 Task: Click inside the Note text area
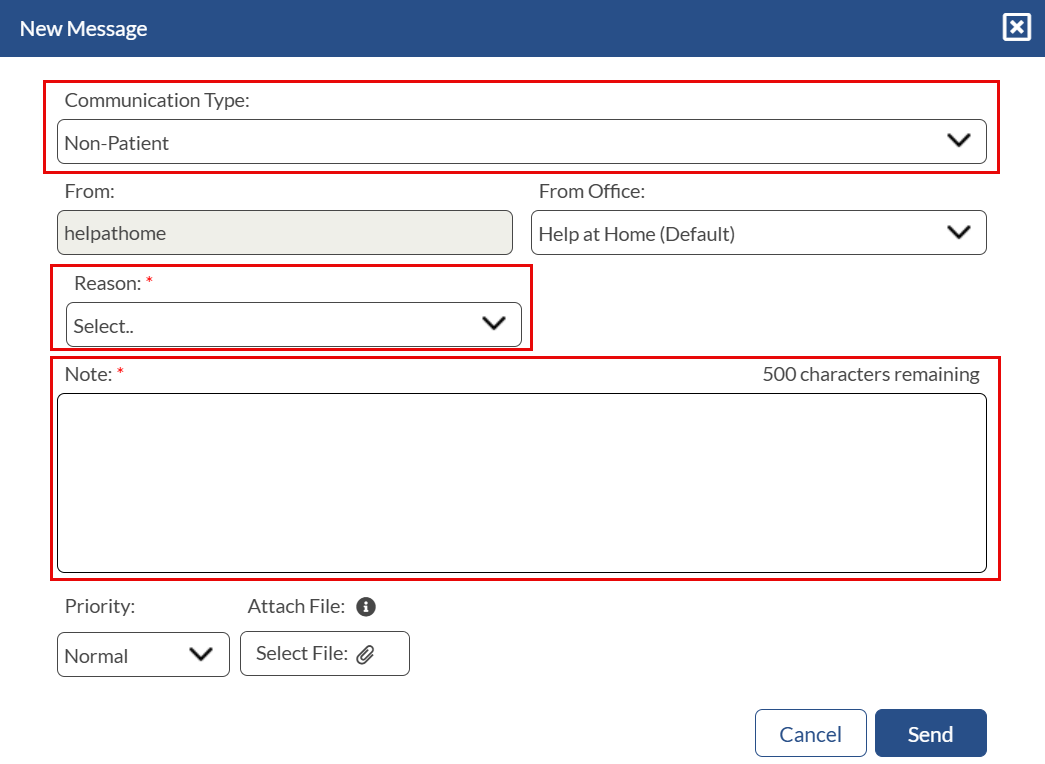[520, 480]
